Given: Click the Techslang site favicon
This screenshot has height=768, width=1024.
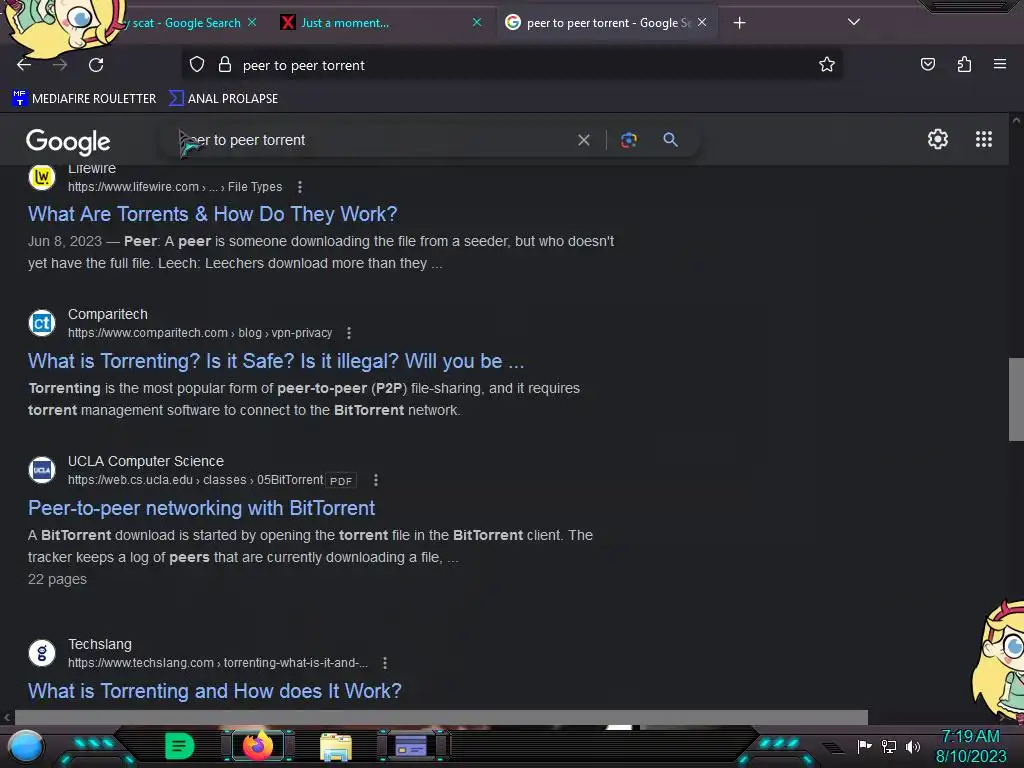Looking at the screenshot, I should (x=42, y=652).
